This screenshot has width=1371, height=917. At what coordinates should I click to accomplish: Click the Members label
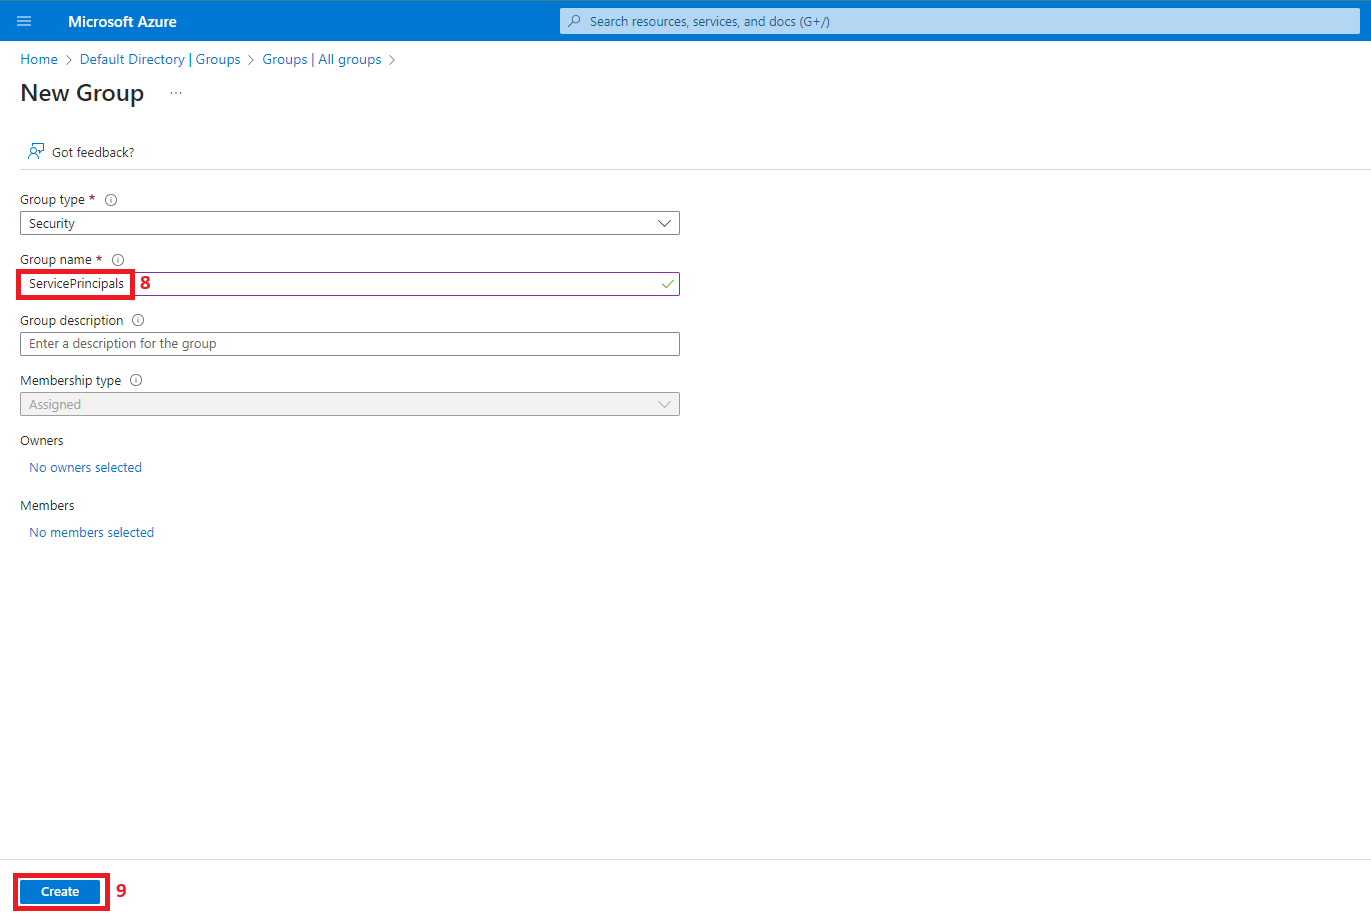(47, 506)
